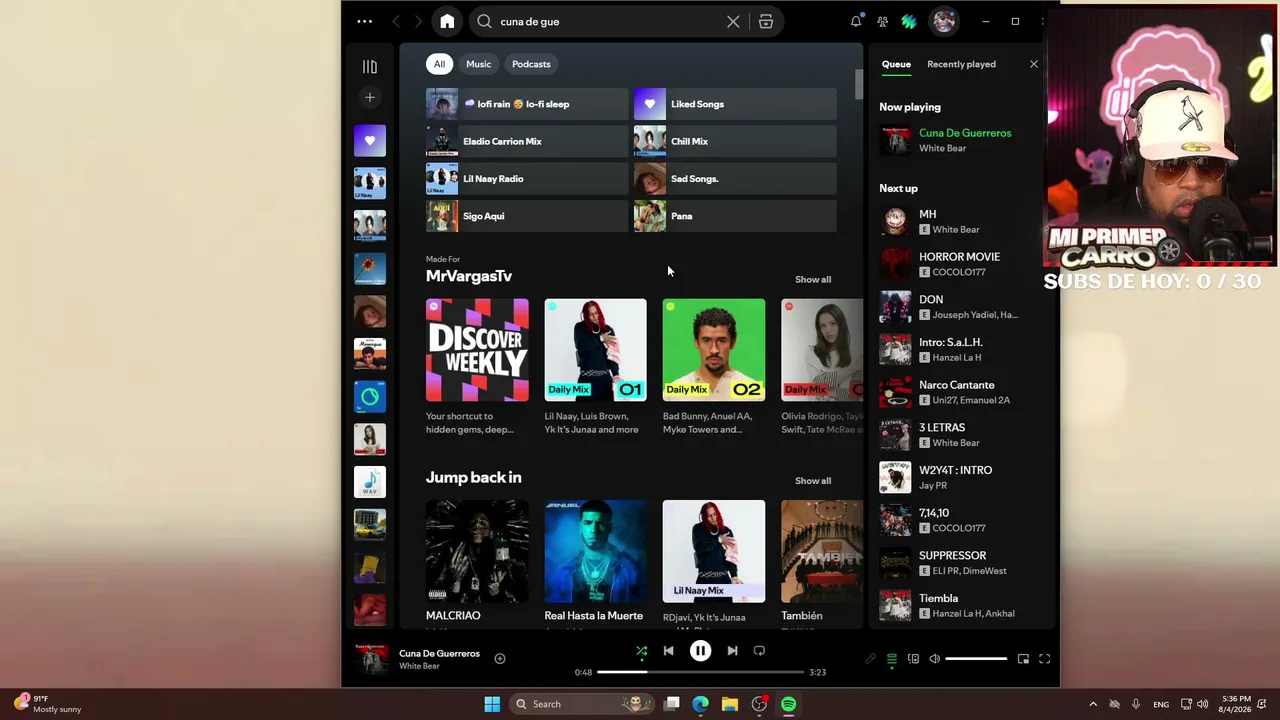
Task: Open File Explorer from the taskbar
Action: 730,704
